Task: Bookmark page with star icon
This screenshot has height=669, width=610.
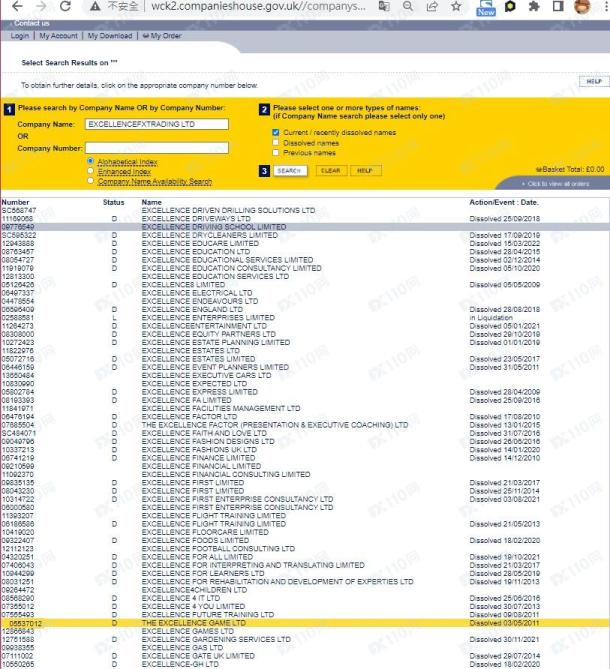Action: [456, 6]
